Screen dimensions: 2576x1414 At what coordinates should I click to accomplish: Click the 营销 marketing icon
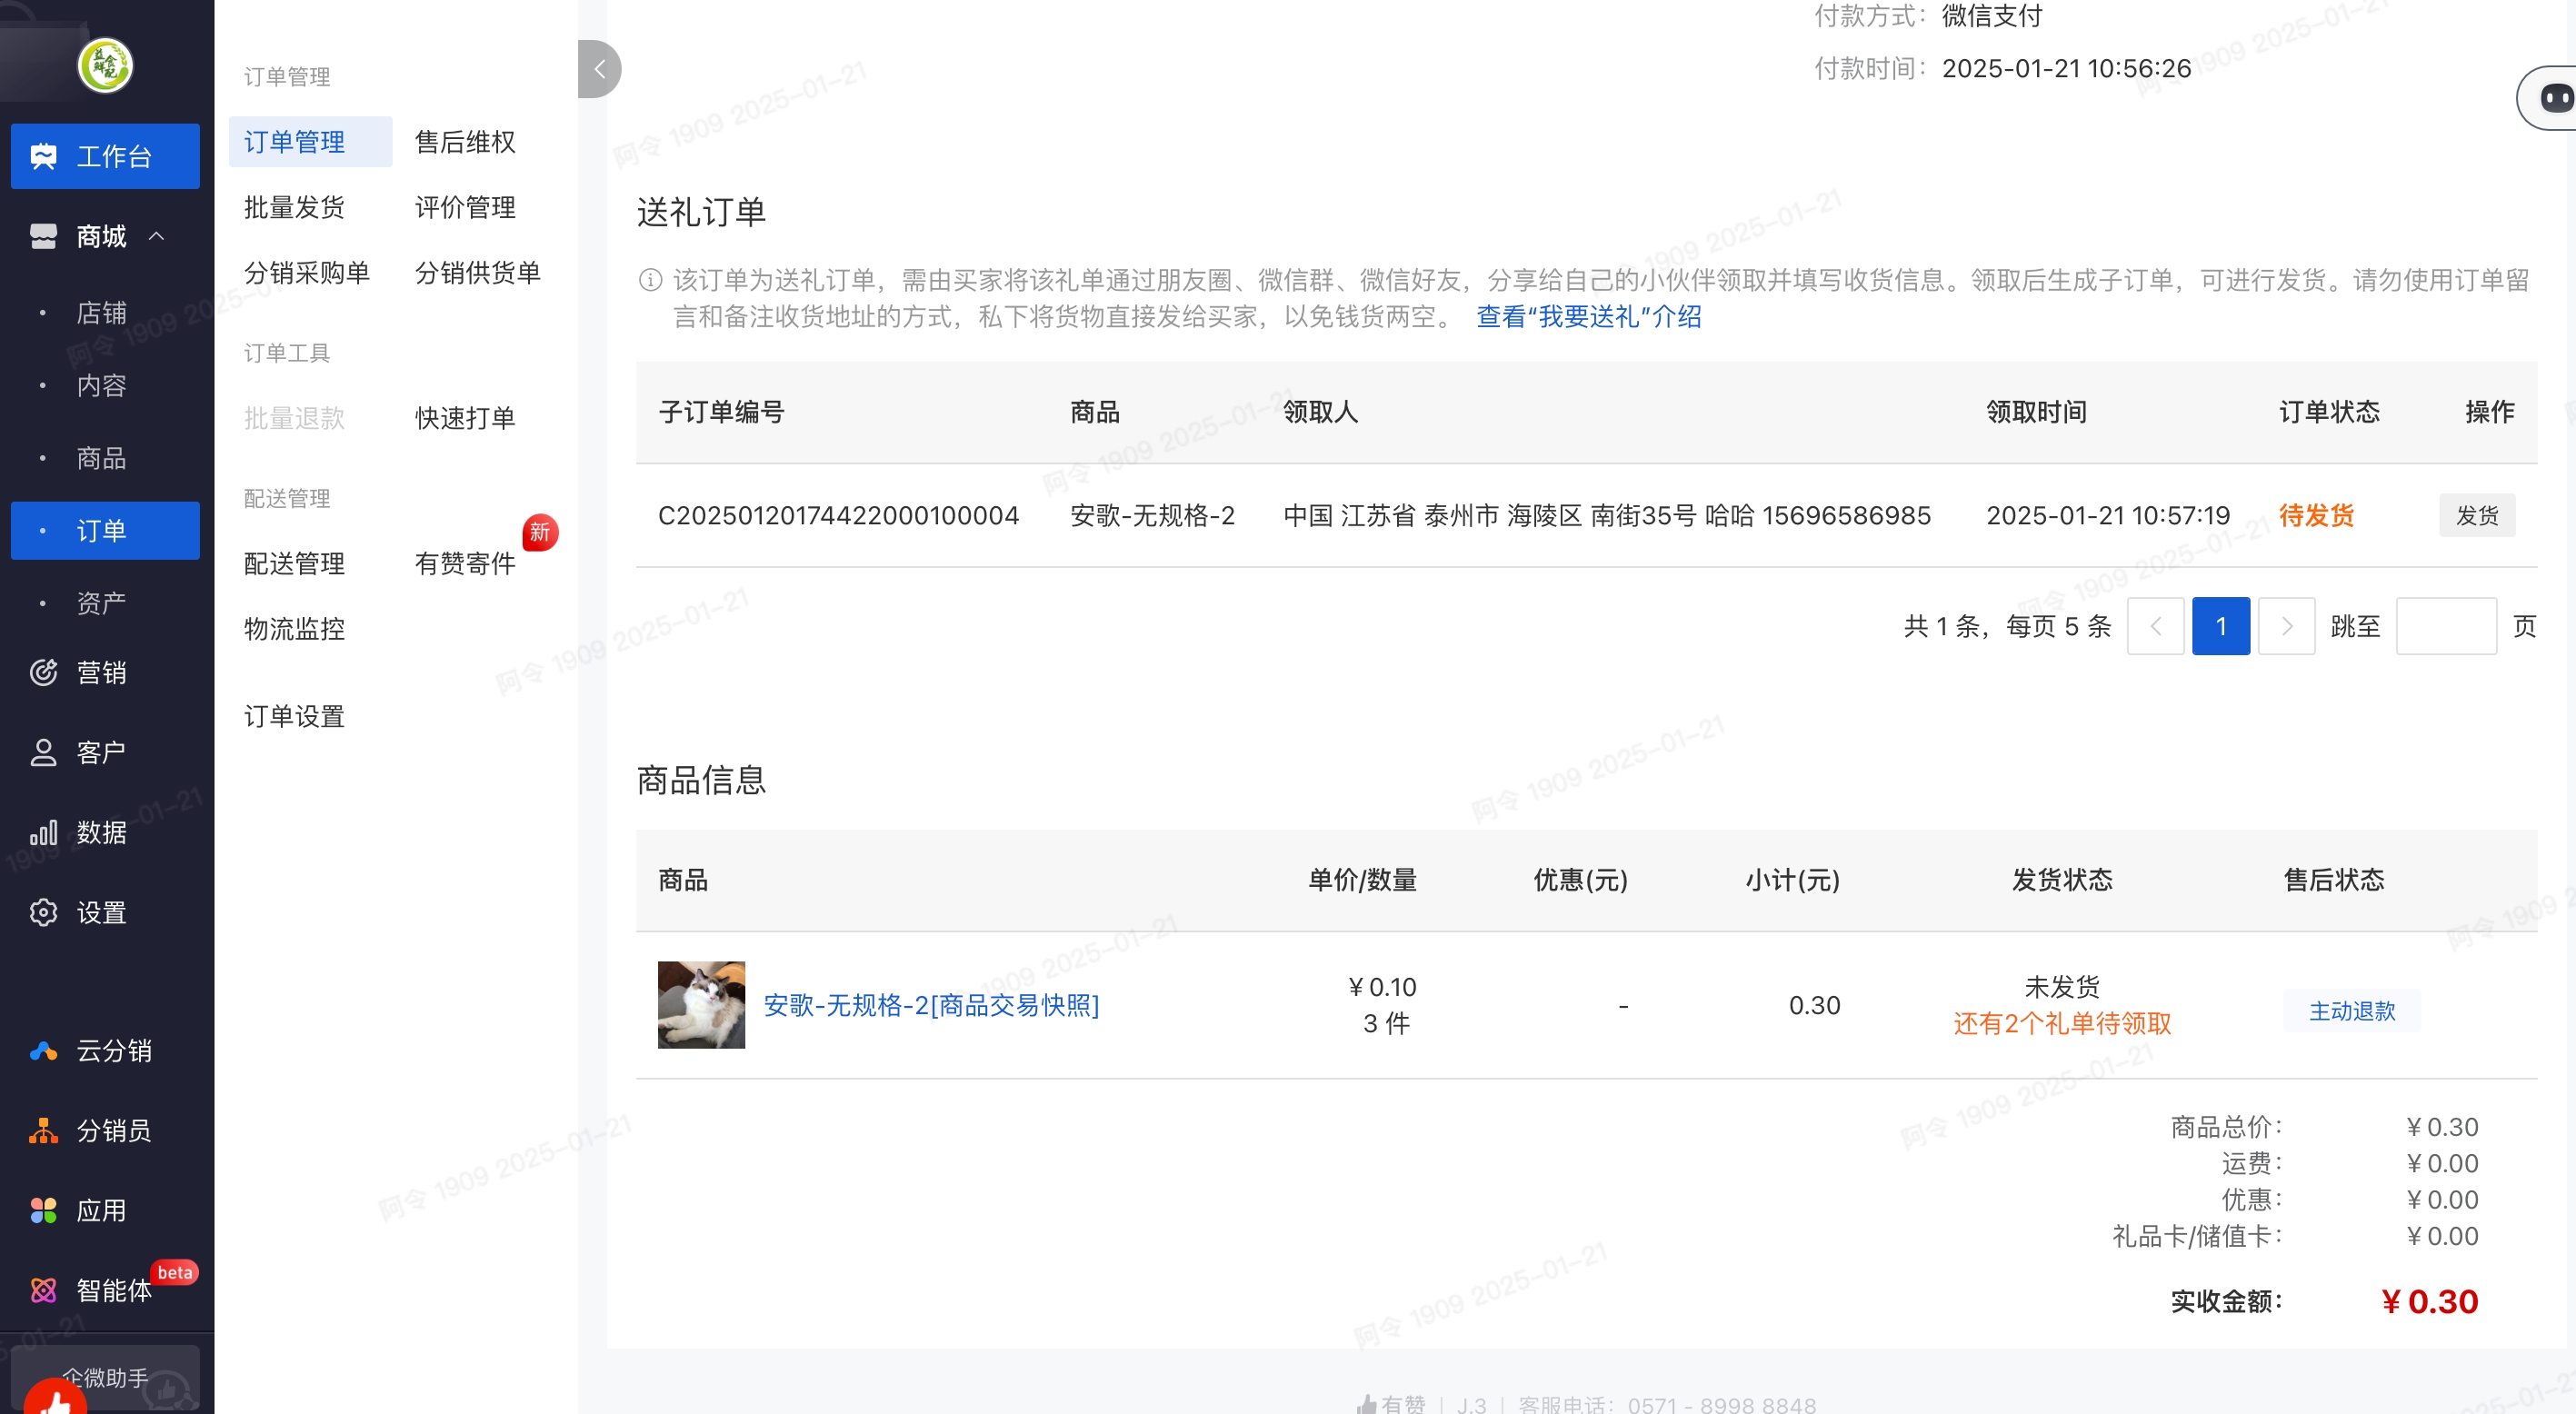pos(44,672)
